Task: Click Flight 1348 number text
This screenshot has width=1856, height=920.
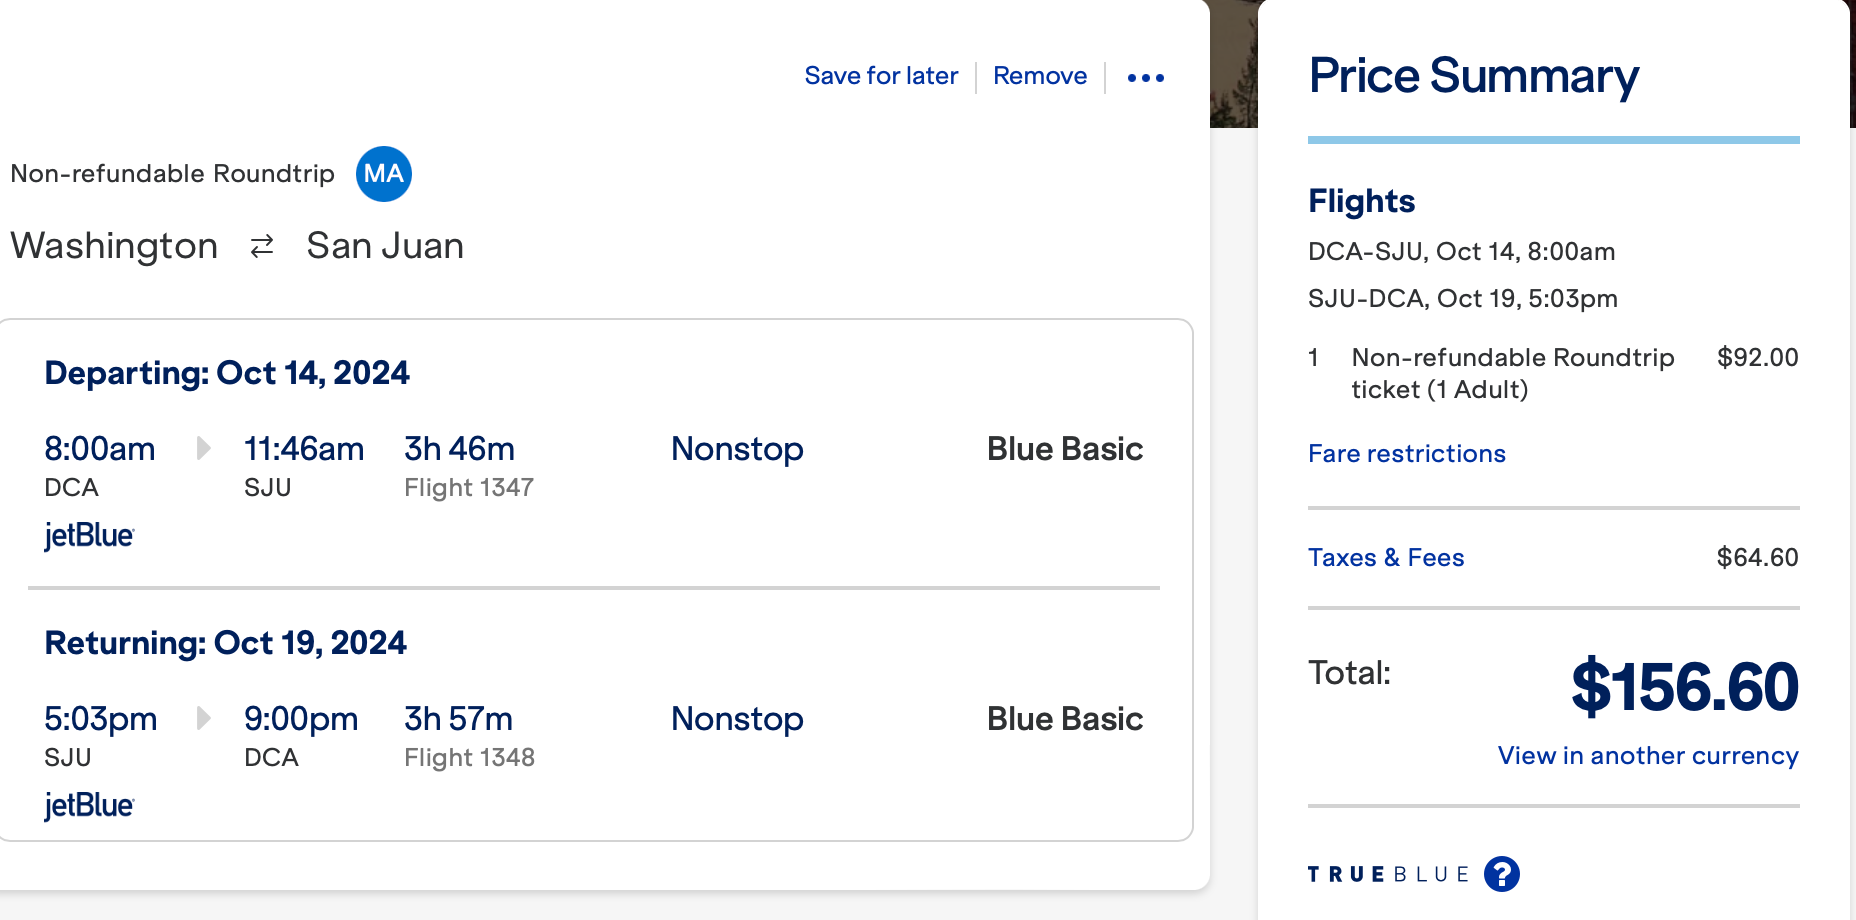Action: click(x=469, y=758)
